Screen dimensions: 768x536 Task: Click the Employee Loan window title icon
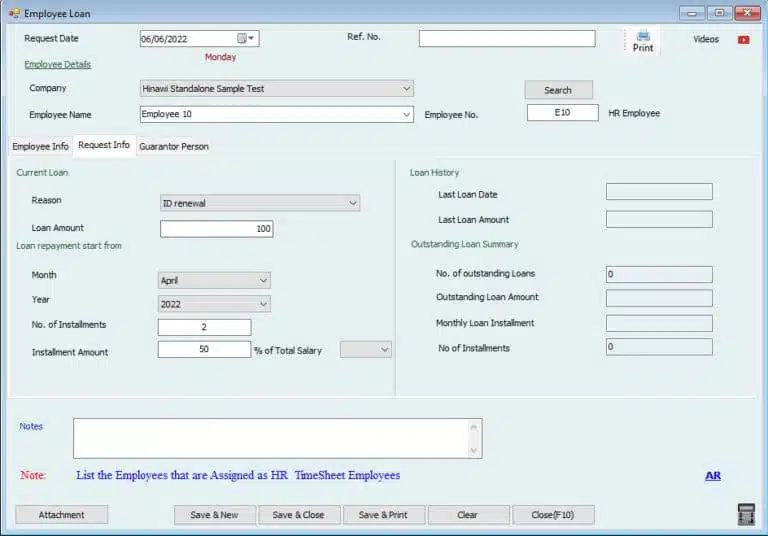(x=14, y=13)
